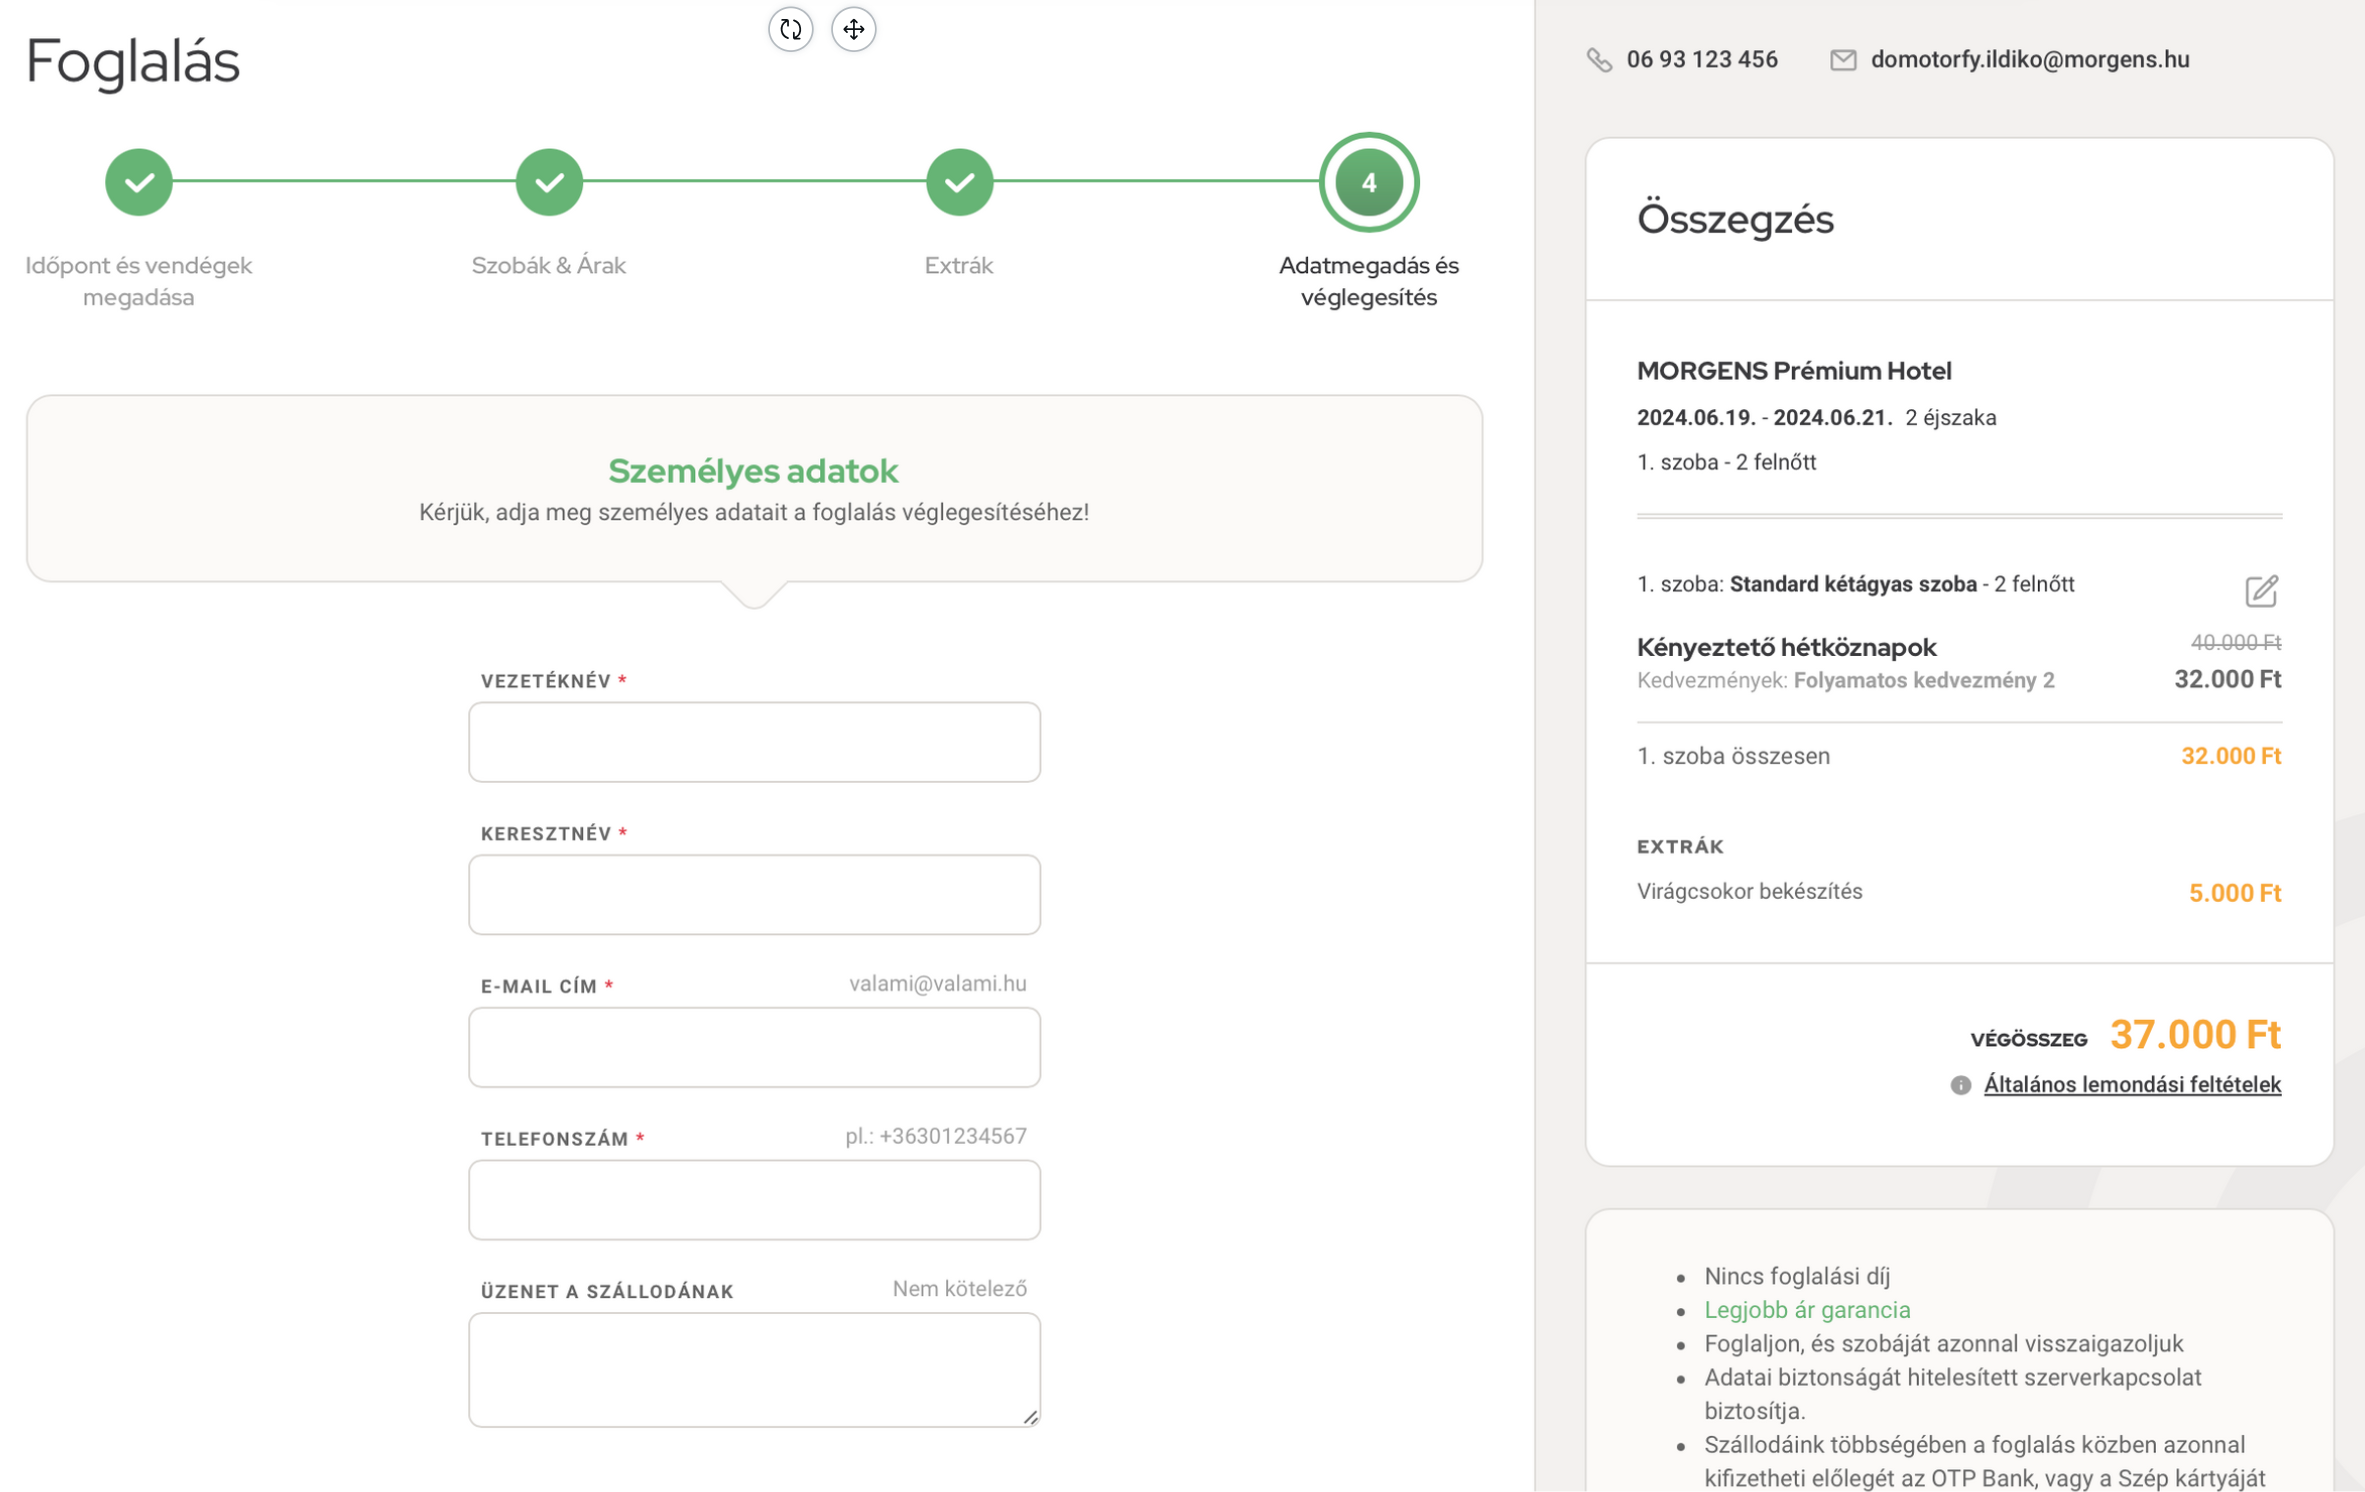Screen dimensions: 2365x1492
Task: Select step 4 Adatmegadás és véglegesítés
Action: (1368, 182)
